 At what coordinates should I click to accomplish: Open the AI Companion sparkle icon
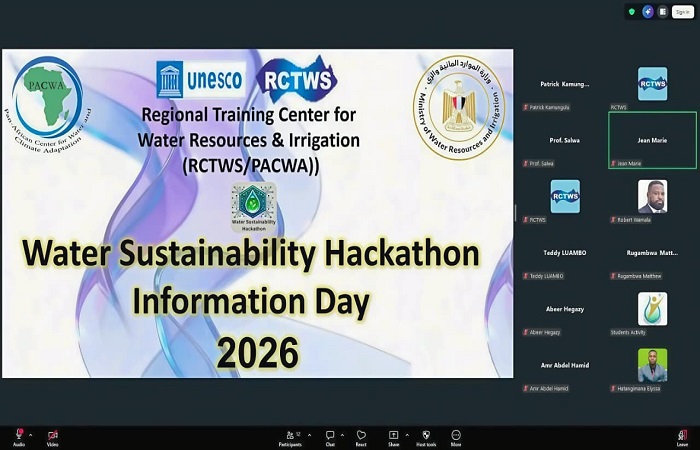click(647, 12)
